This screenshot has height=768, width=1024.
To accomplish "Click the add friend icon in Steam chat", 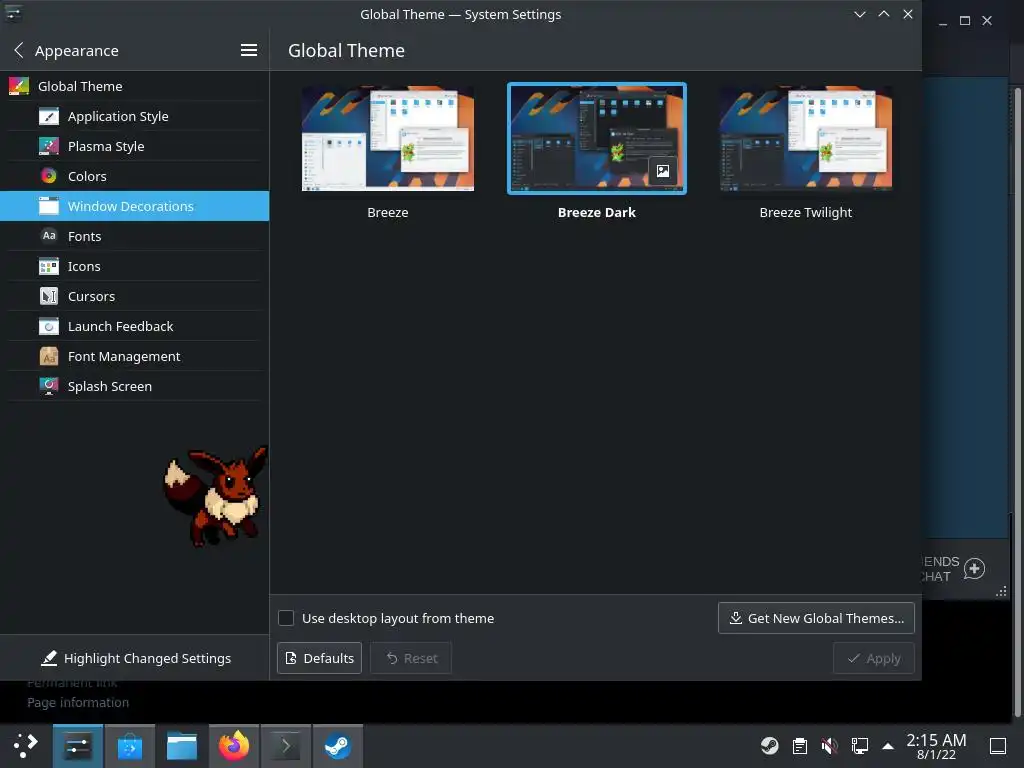I will click(974, 568).
